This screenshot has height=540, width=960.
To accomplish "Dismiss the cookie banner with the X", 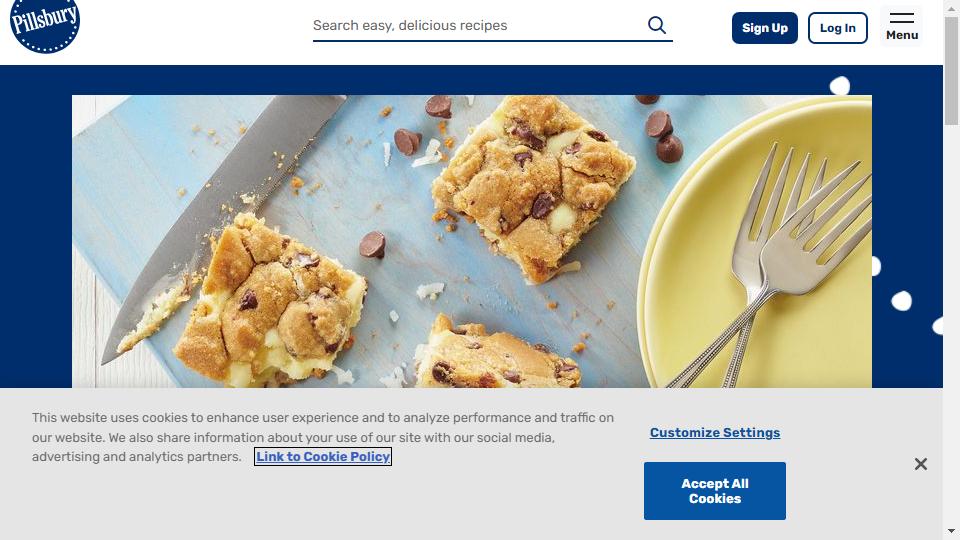I will coord(920,464).
